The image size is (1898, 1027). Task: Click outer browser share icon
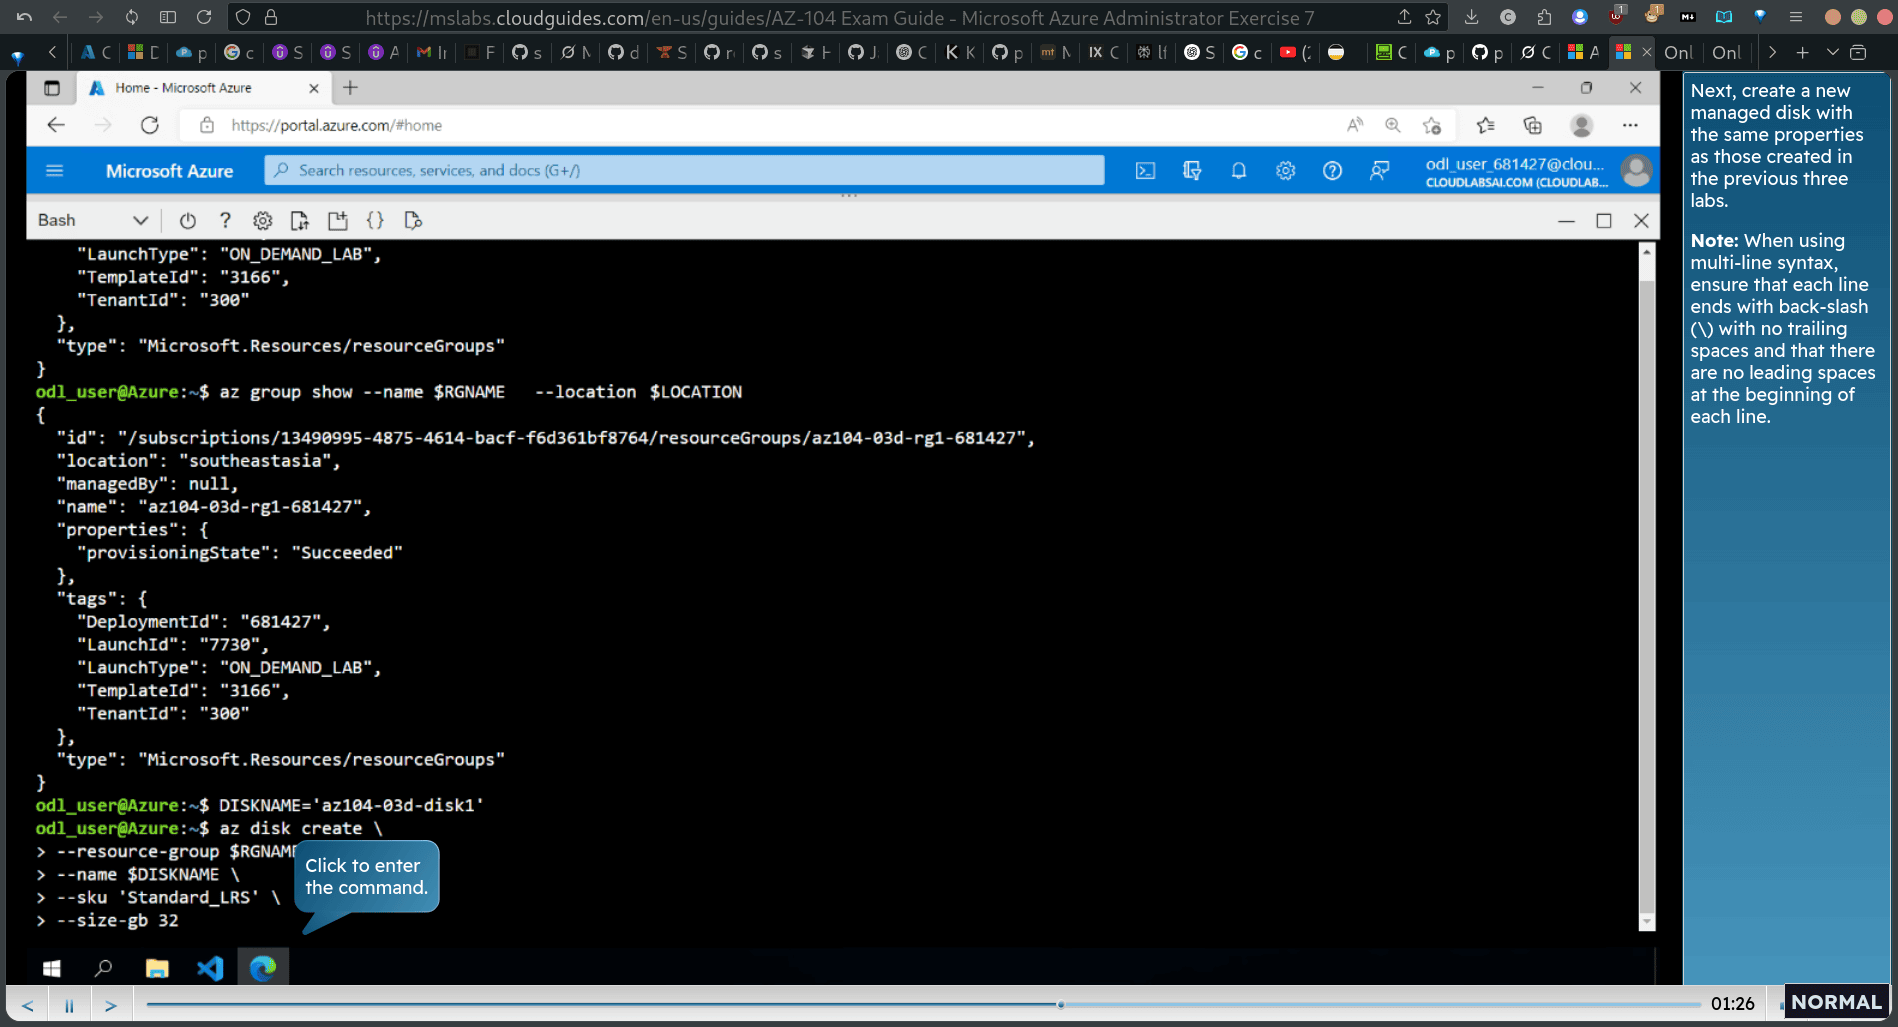1404,17
